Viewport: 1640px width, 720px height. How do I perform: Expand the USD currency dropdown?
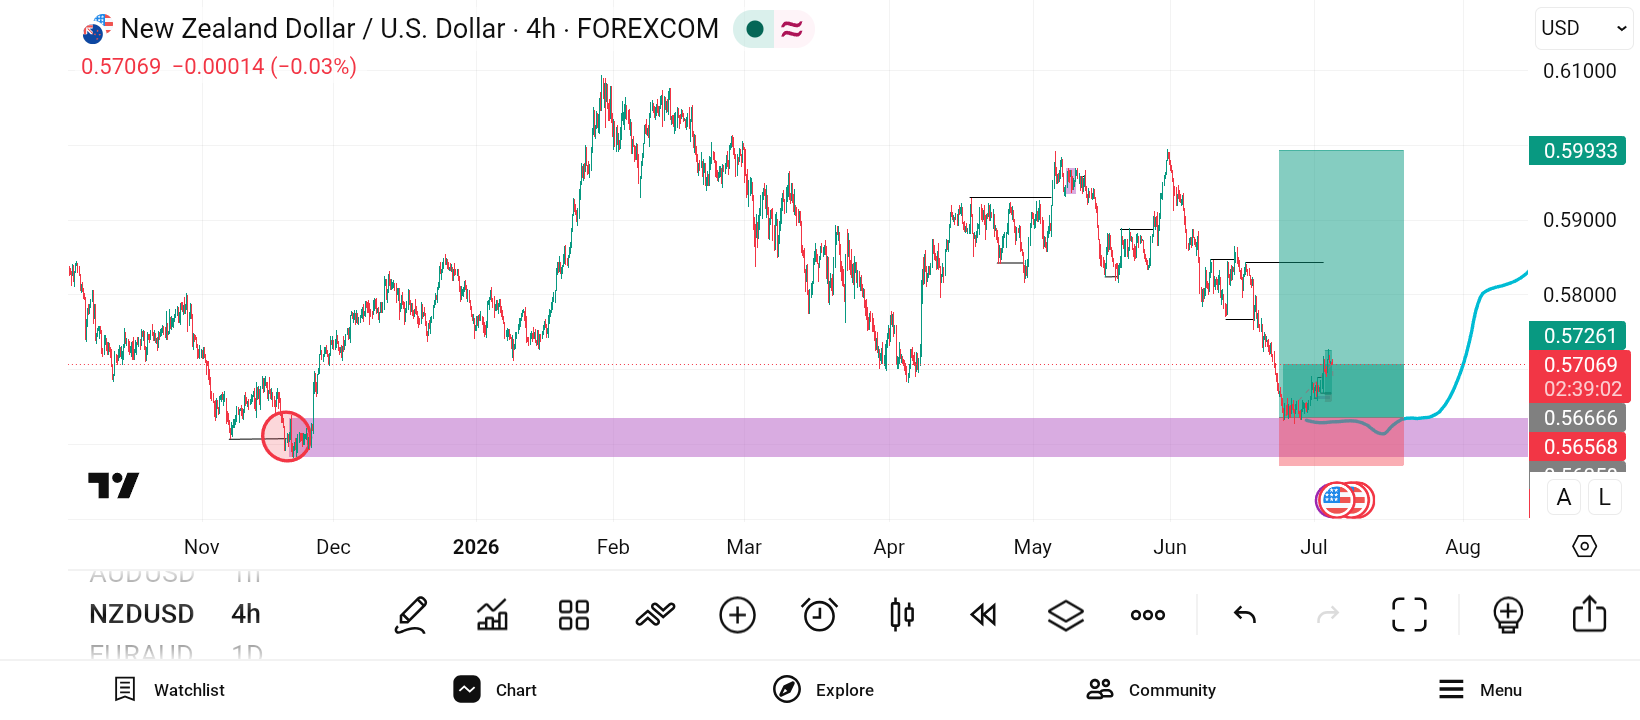pyautogui.click(x=1584, y=28)
